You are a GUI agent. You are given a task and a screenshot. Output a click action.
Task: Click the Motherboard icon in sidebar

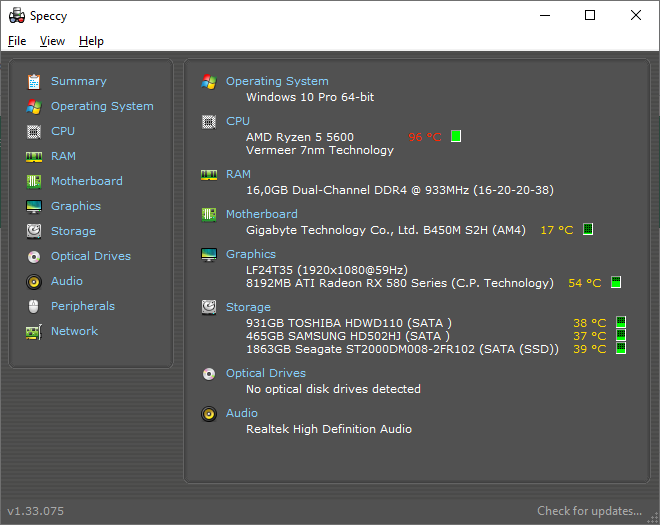click(34, 181)
